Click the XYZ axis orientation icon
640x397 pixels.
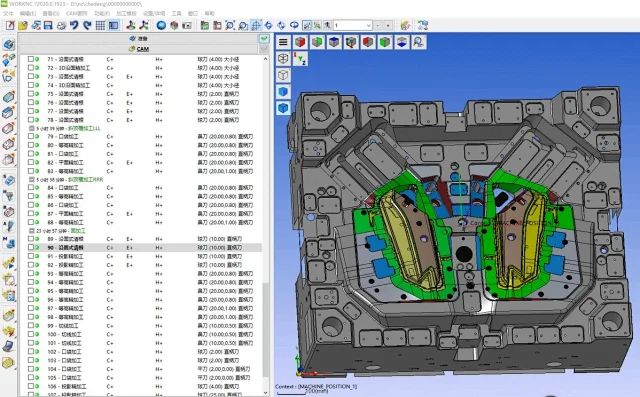click(x=300, y=59)
